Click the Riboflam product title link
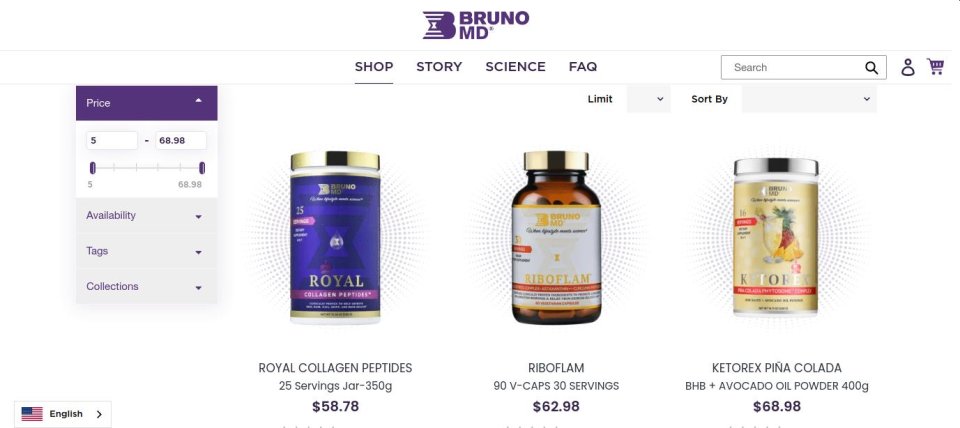Viewport: 960px width, 428px height. pos(556,368)
